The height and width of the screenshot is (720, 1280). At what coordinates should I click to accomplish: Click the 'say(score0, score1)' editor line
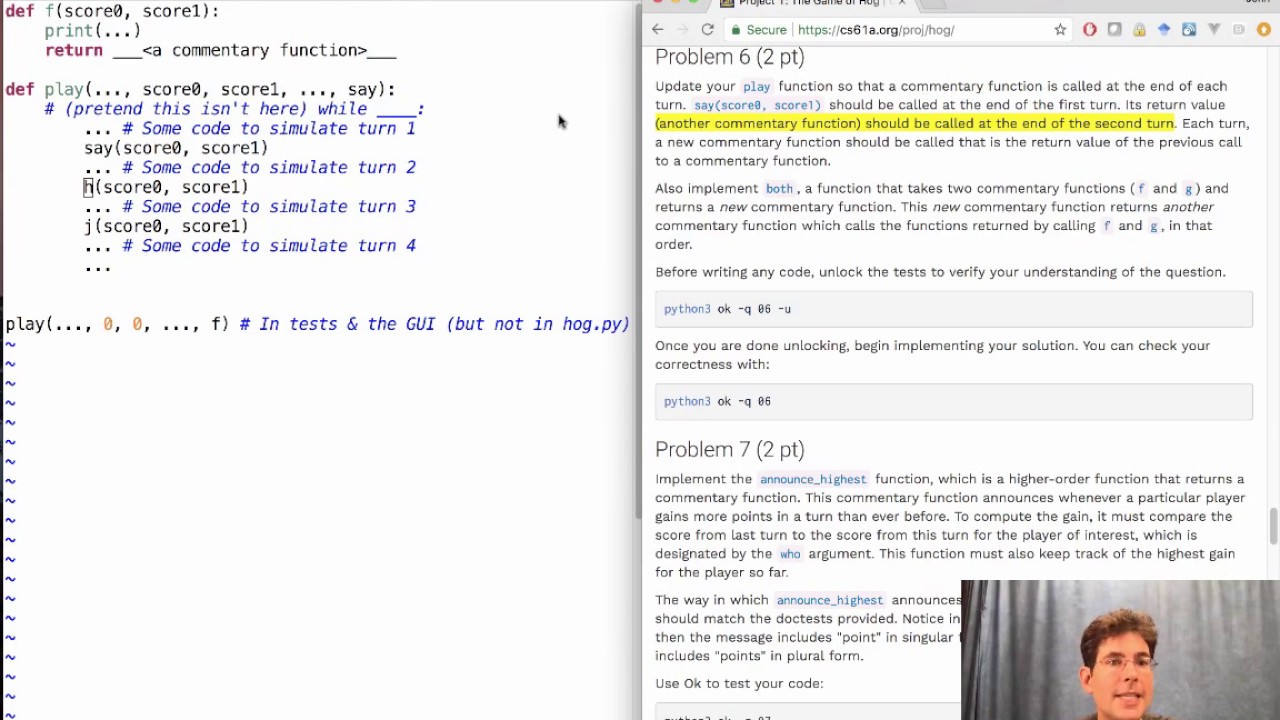(x=176, y=148)
